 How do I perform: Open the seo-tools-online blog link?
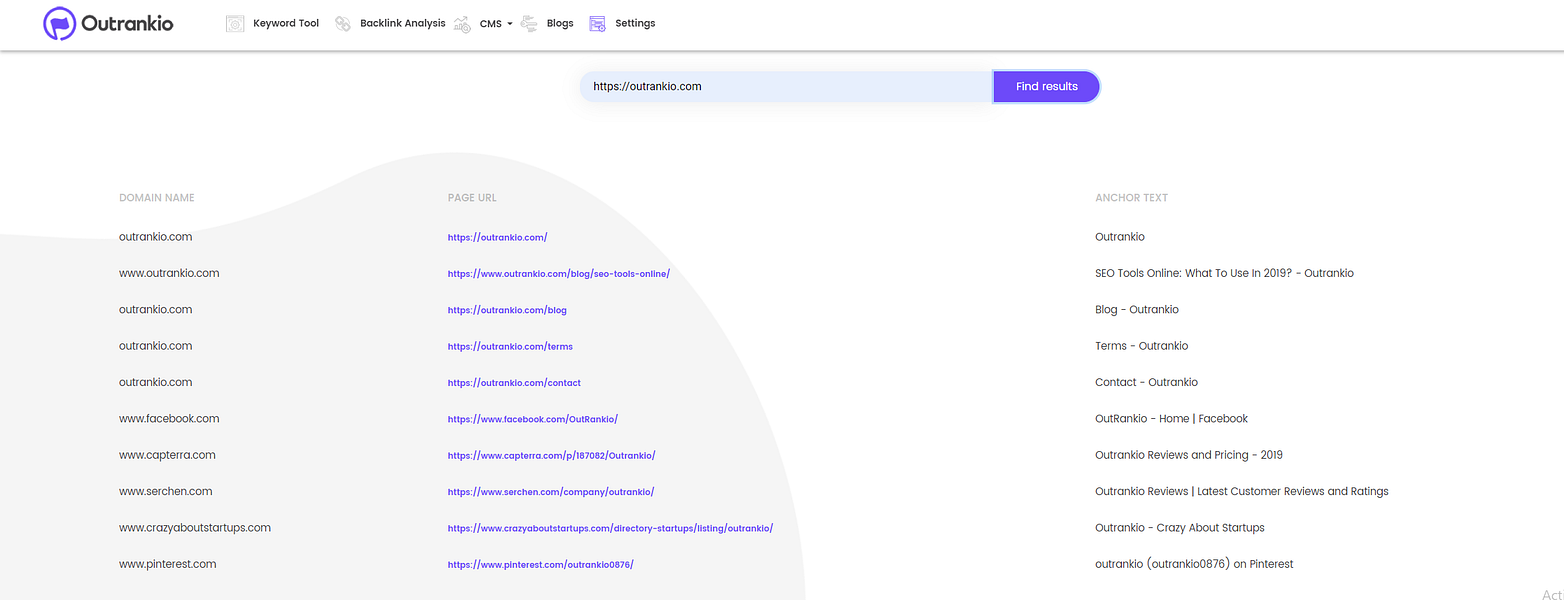point(558,274)
